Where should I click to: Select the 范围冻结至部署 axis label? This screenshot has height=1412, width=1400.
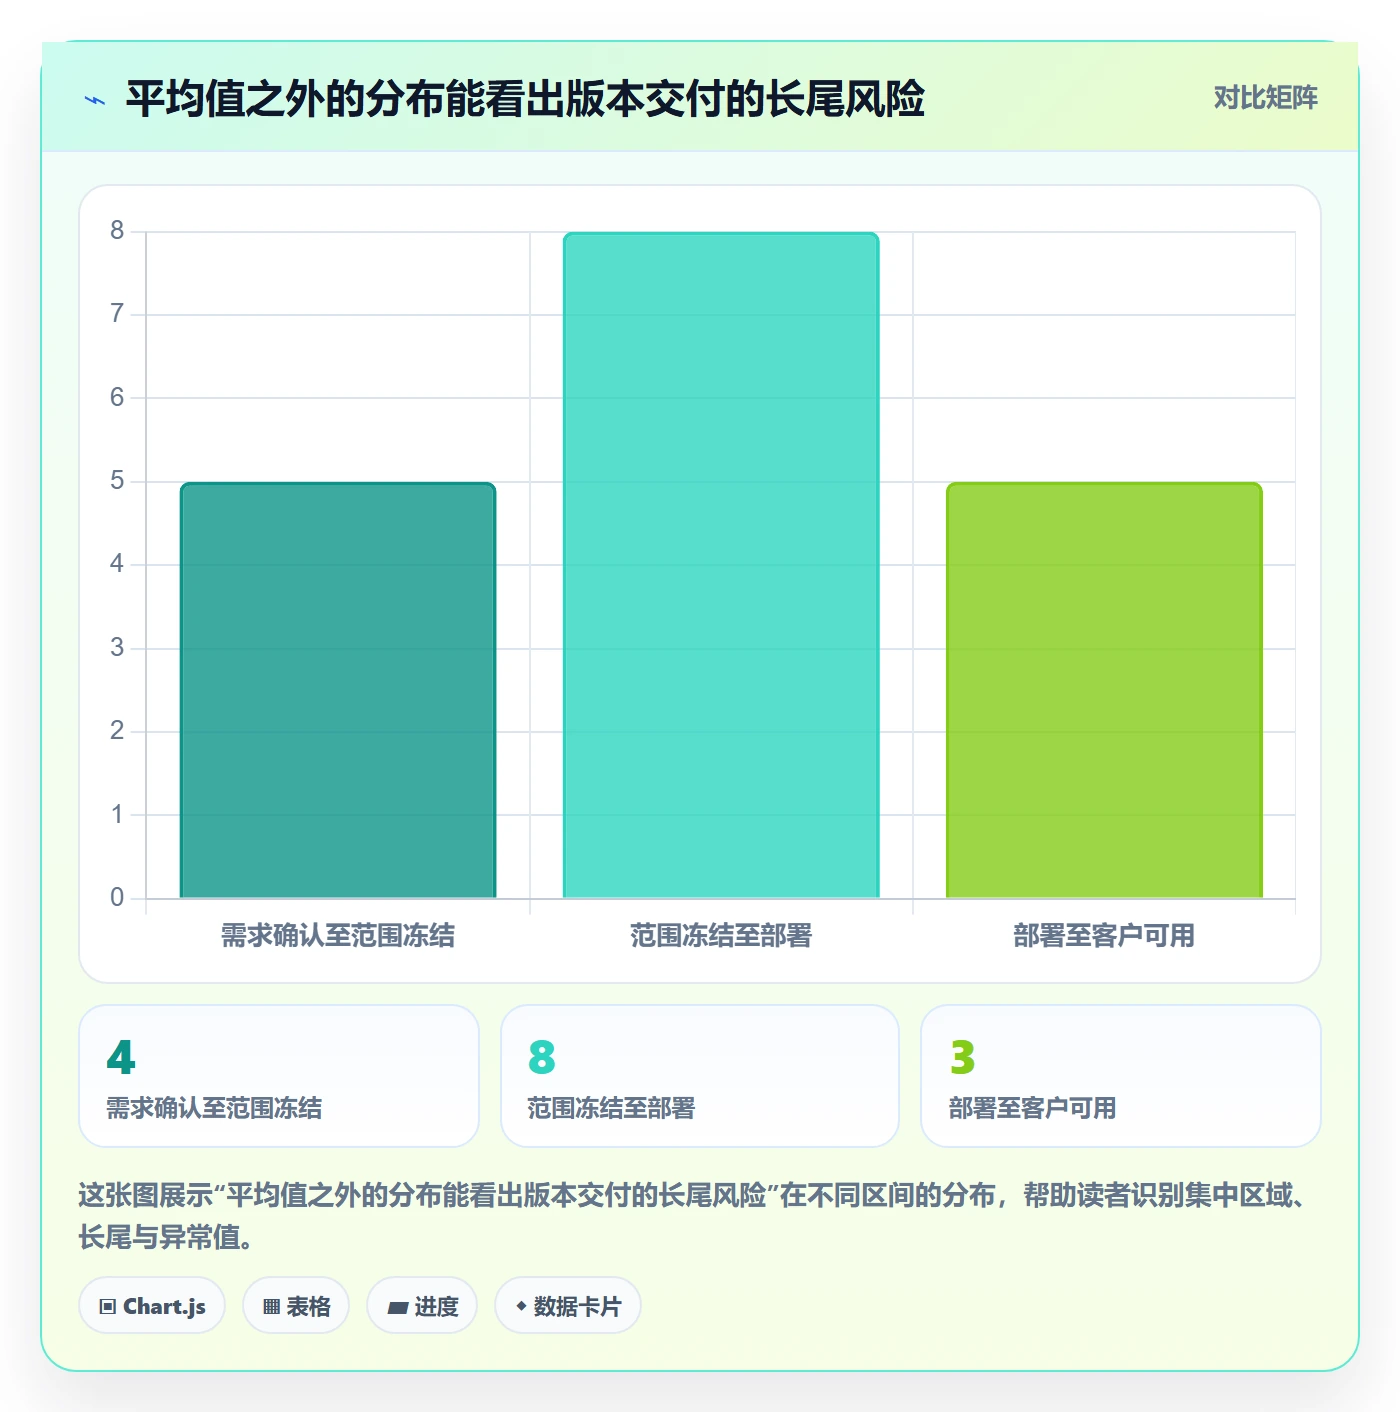point(721,936)
